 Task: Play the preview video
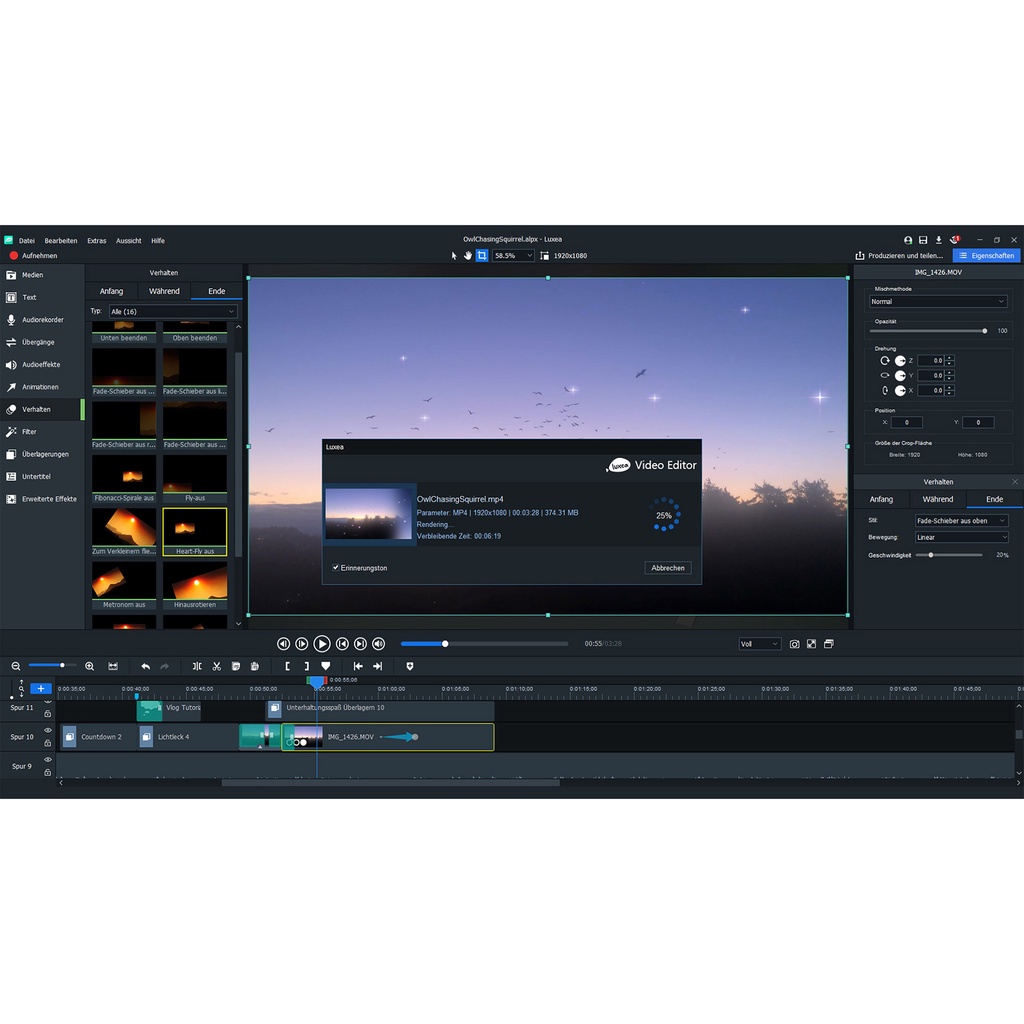pyautogui.click(x=321, y=644)
